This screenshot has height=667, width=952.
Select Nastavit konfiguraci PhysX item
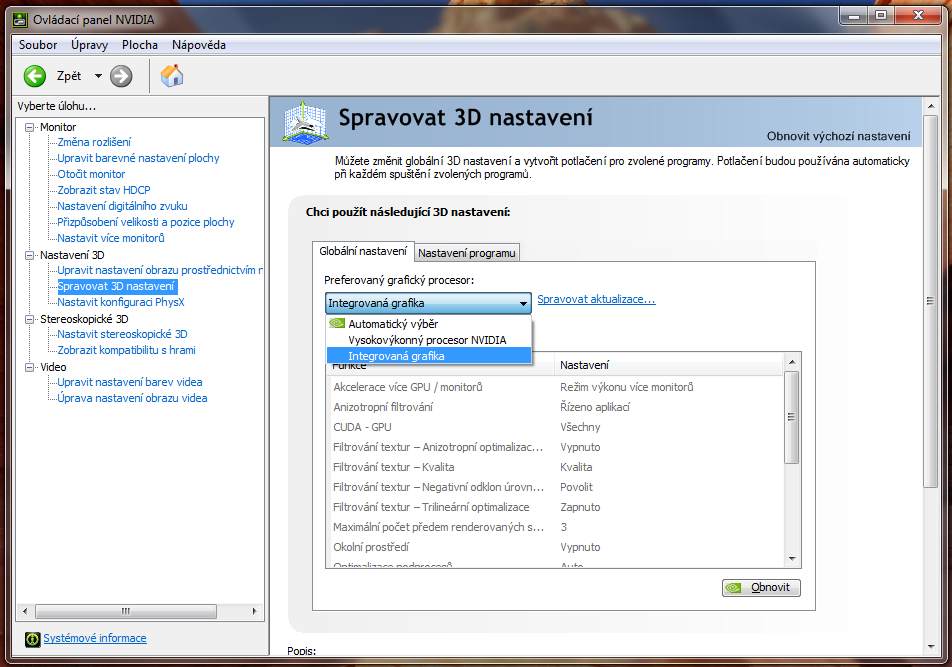click(x=121, y=302)
